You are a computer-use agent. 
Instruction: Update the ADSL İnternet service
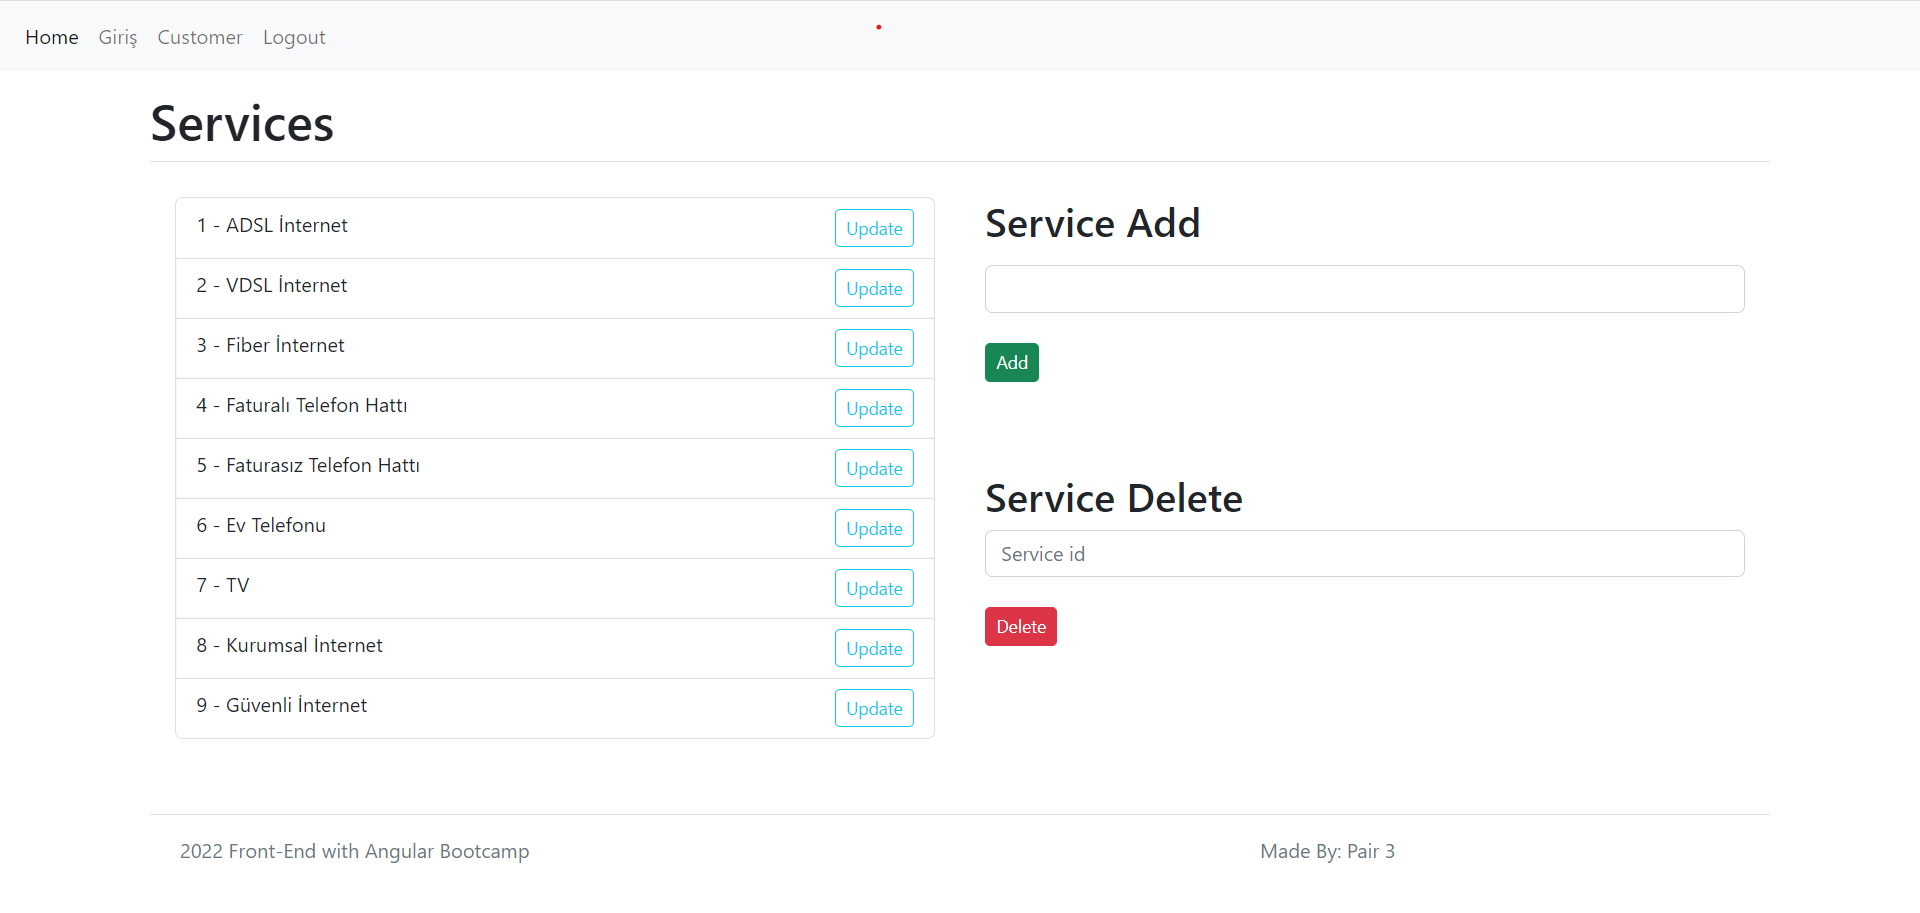[x=874, y=228]
